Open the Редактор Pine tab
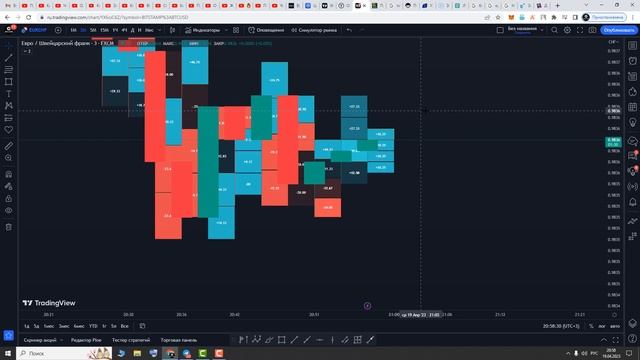Viewport: 640px width, 360px height. (x=86, y=340)
